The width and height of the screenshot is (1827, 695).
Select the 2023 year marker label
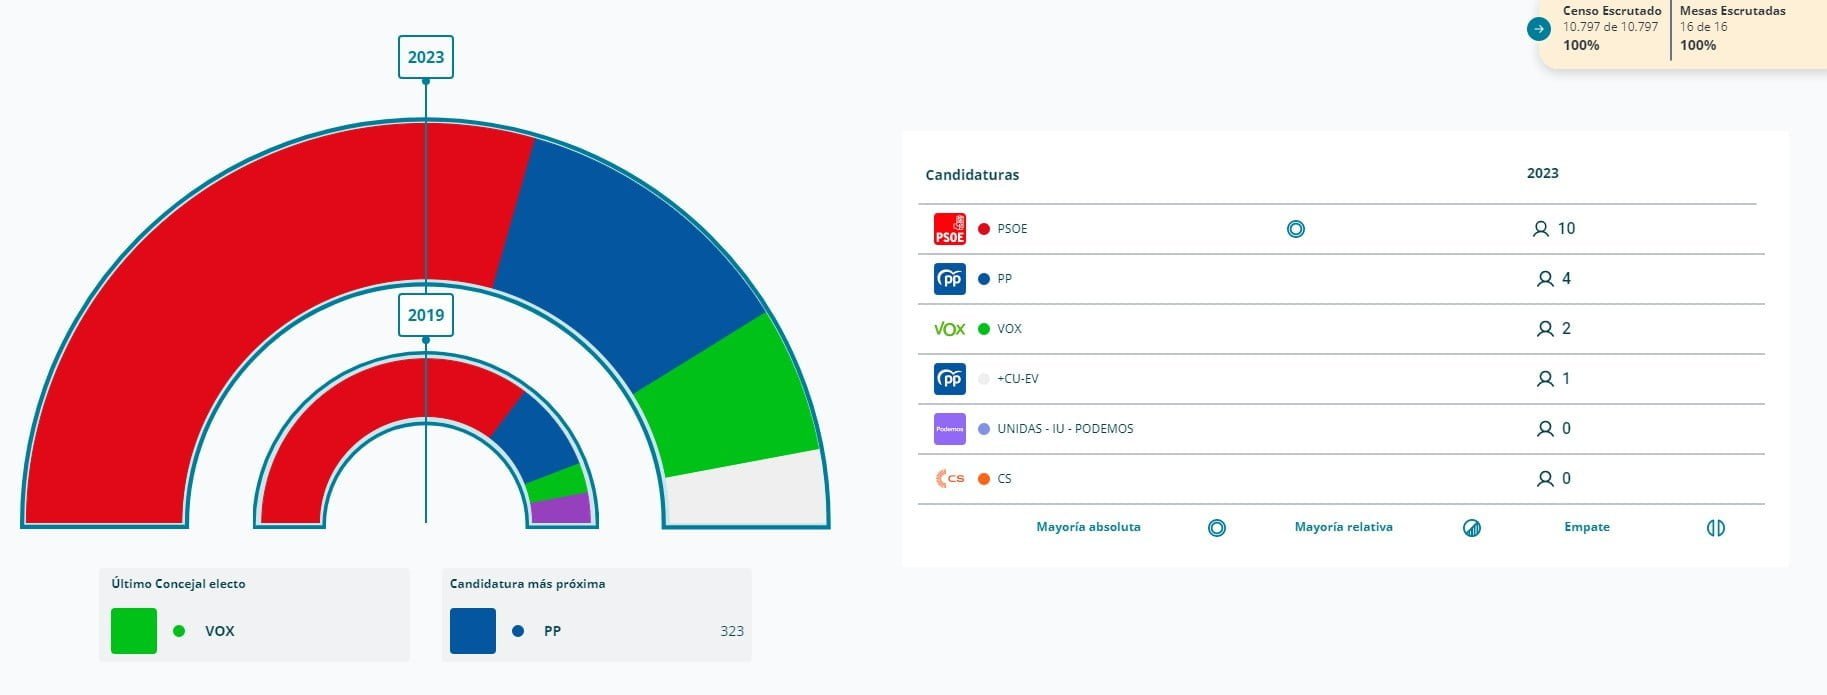pos(426,57)
